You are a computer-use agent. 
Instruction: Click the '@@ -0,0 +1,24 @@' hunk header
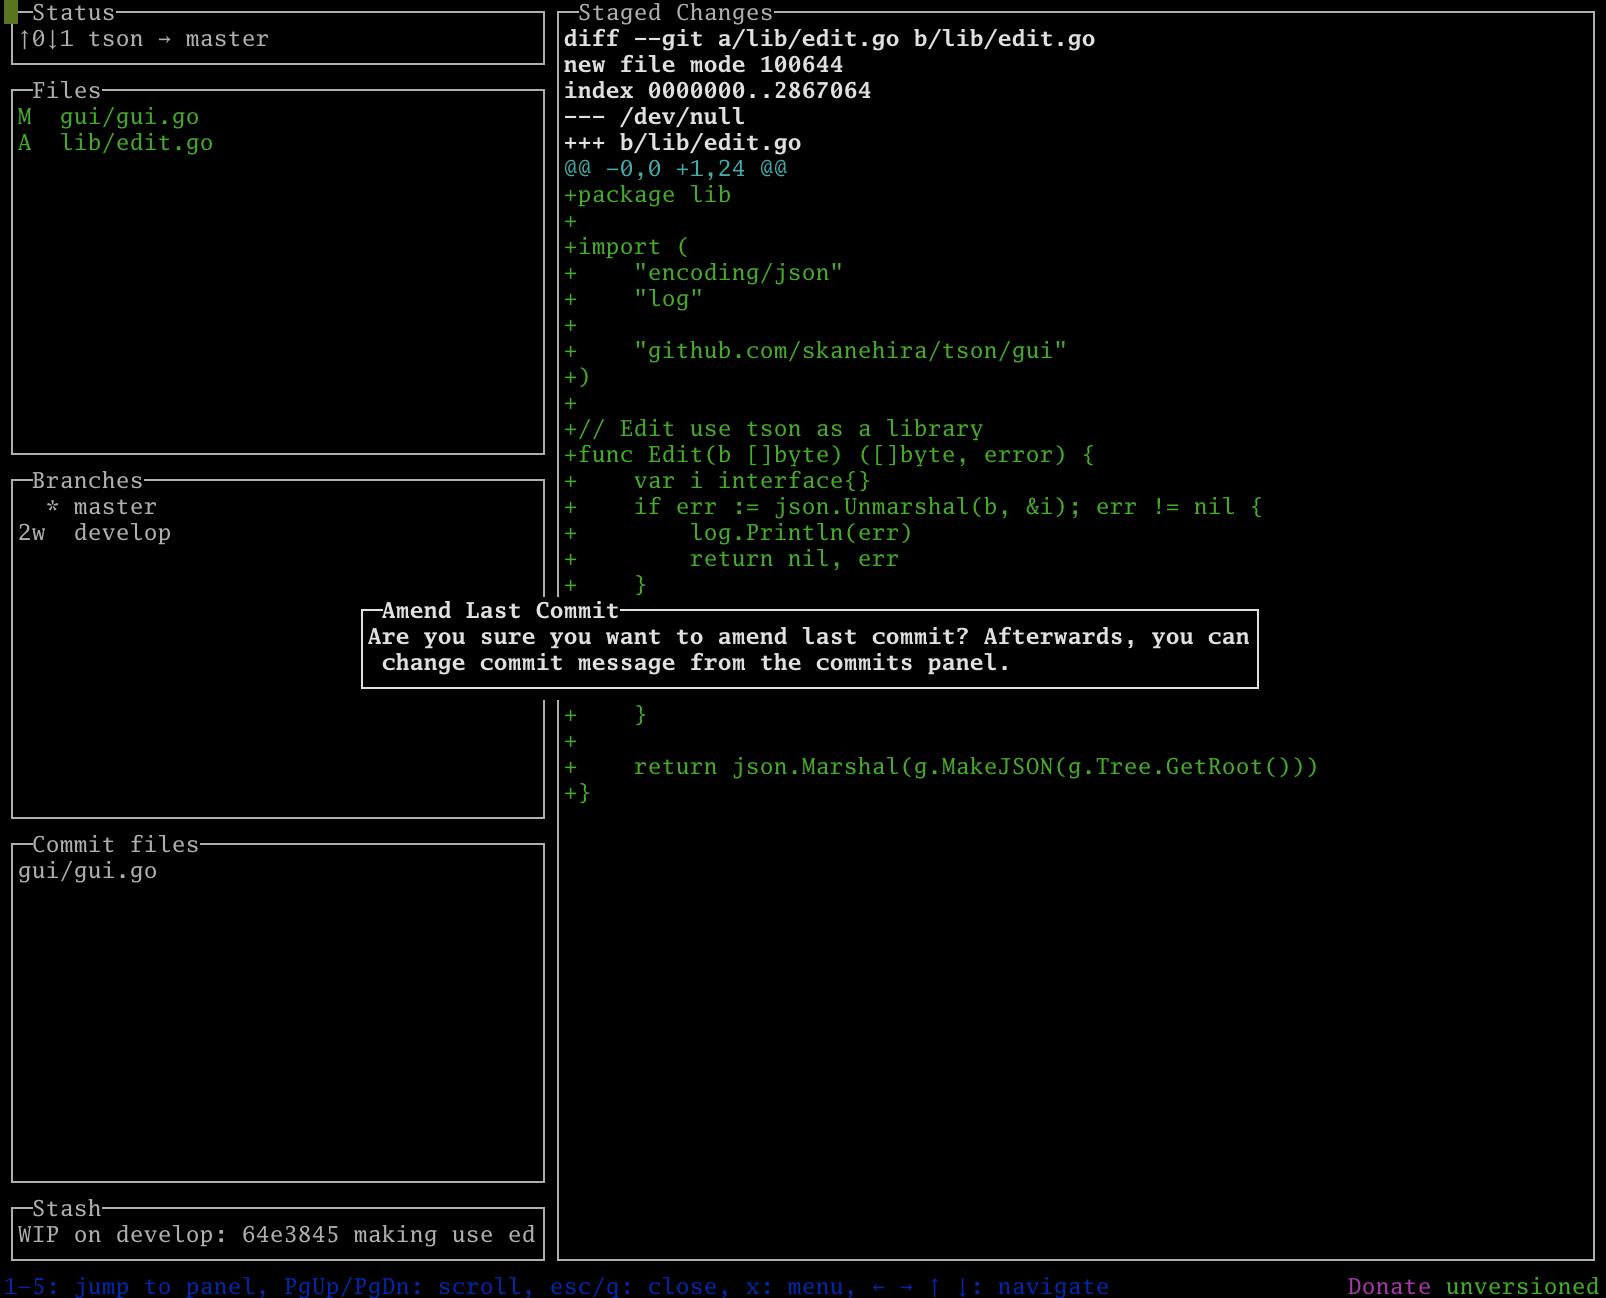(676, 169)
